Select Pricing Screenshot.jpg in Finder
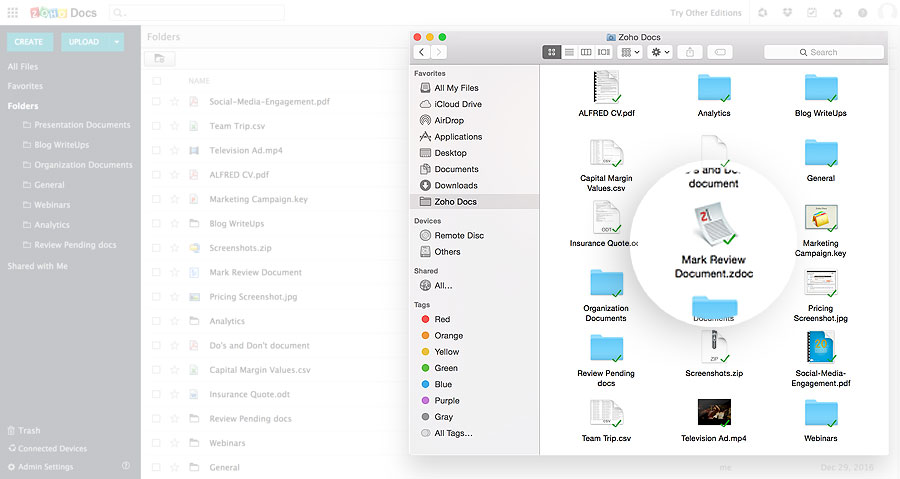Image resolution: width=900 pixels, height=479 pixels. [821, 283]
